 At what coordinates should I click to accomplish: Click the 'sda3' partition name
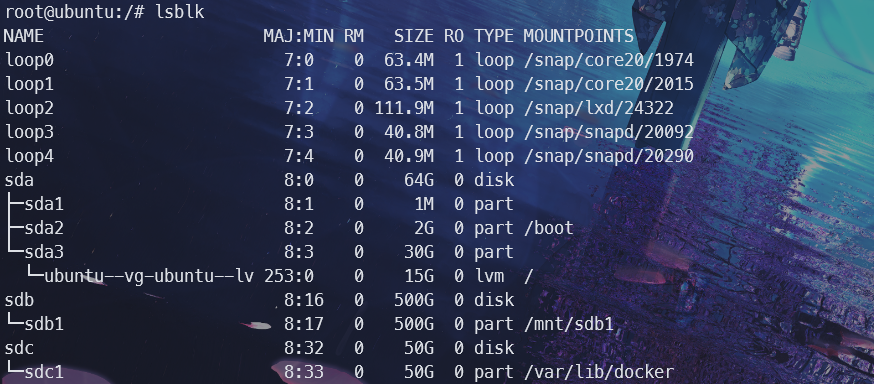tap(44, 252)
